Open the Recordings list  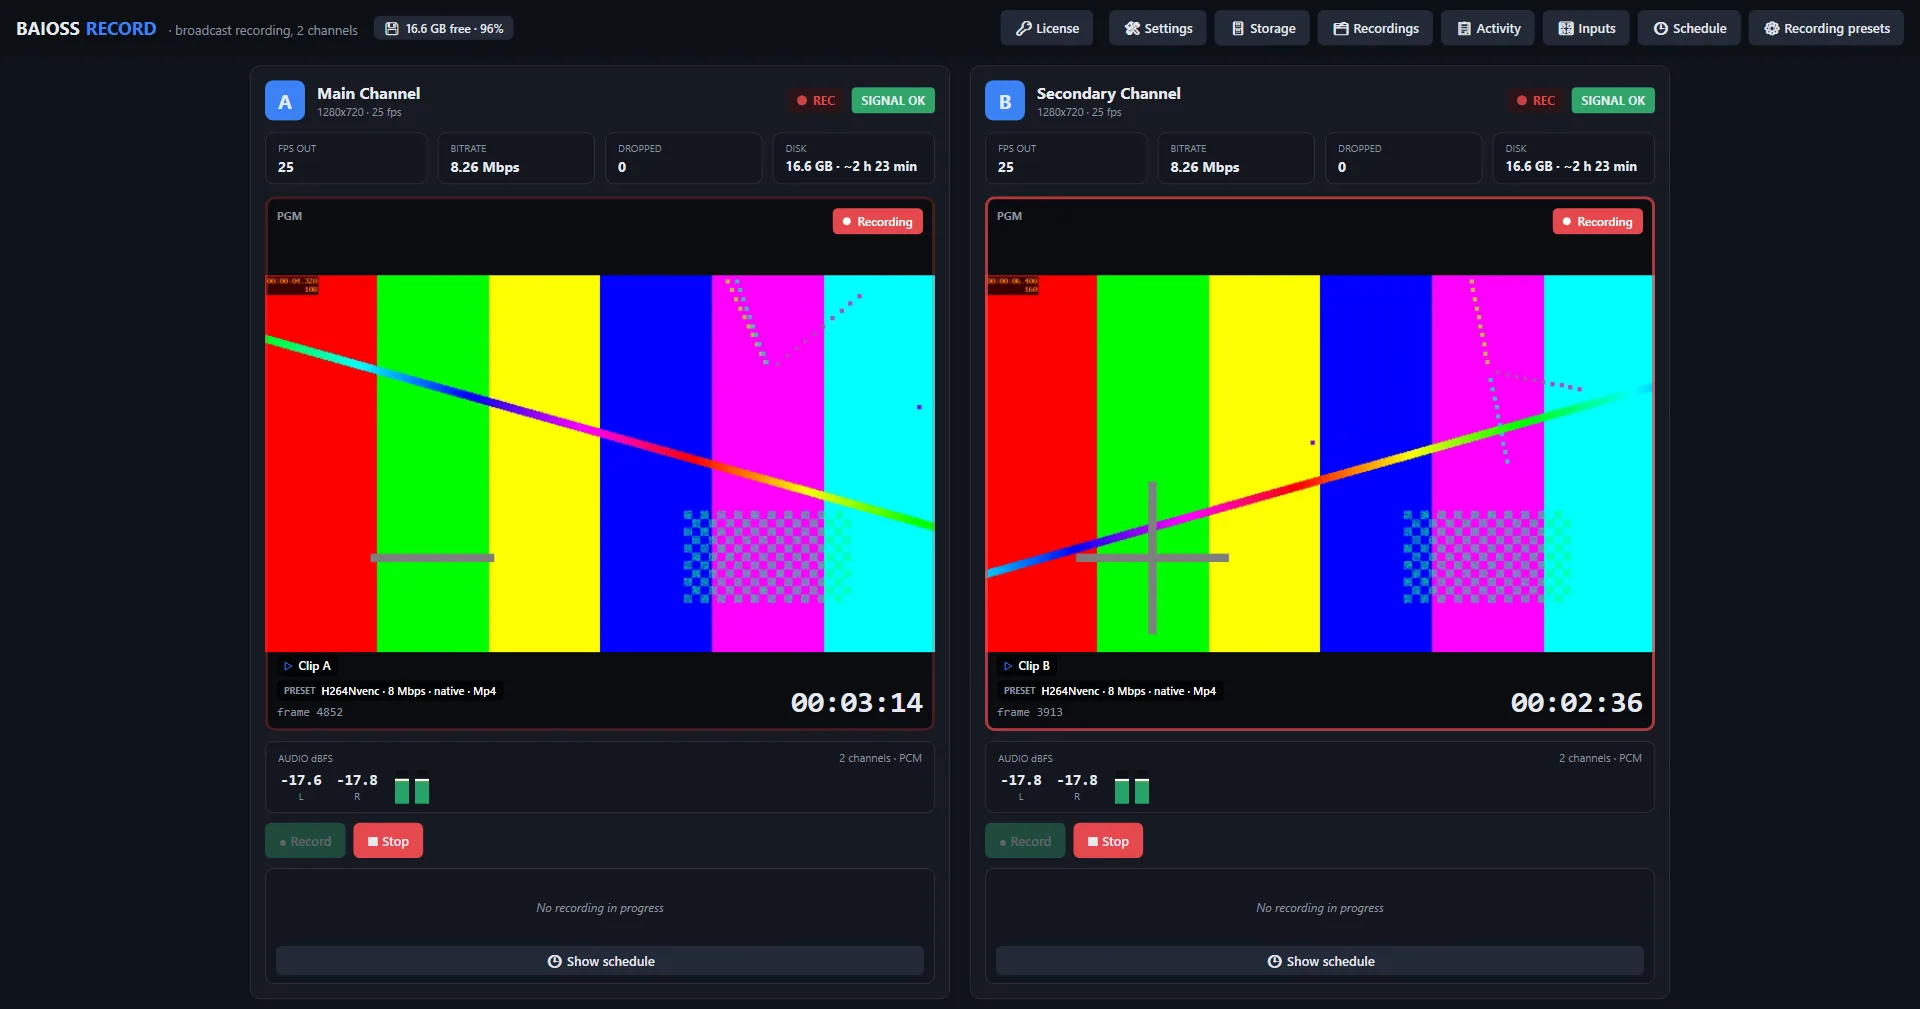1375,28
